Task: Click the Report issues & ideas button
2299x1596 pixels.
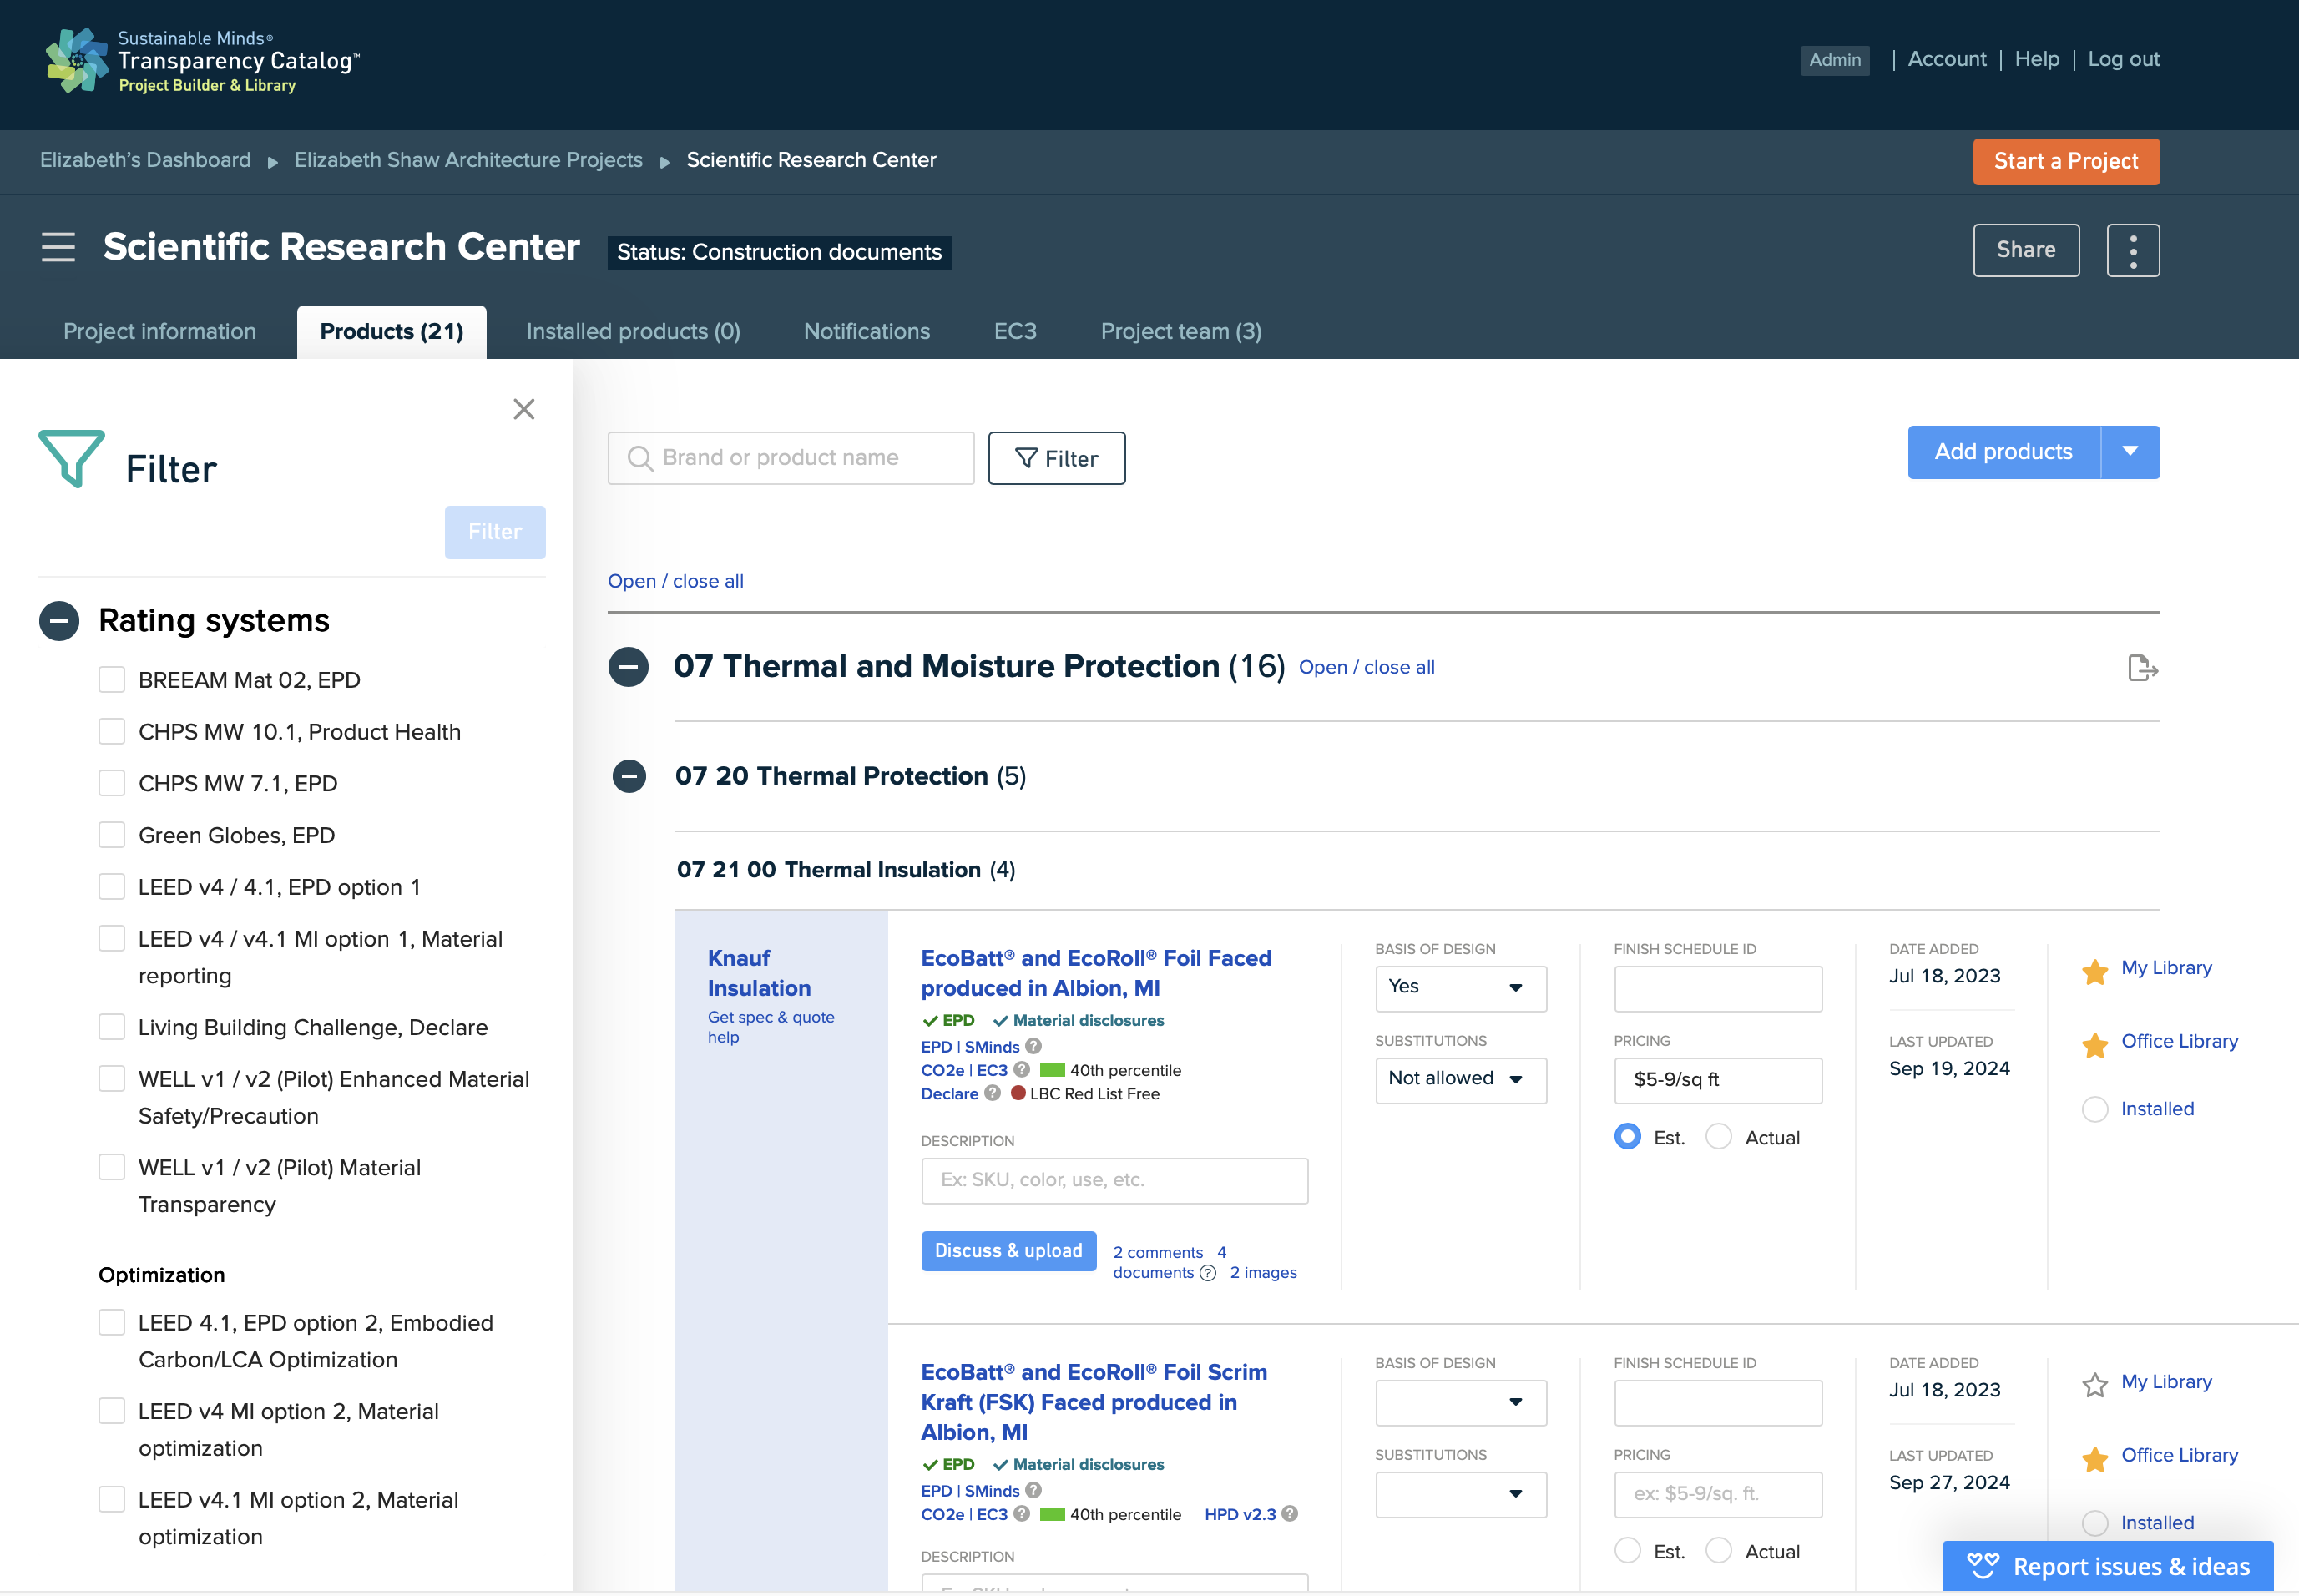Action: click(x=2107, y=1566)
